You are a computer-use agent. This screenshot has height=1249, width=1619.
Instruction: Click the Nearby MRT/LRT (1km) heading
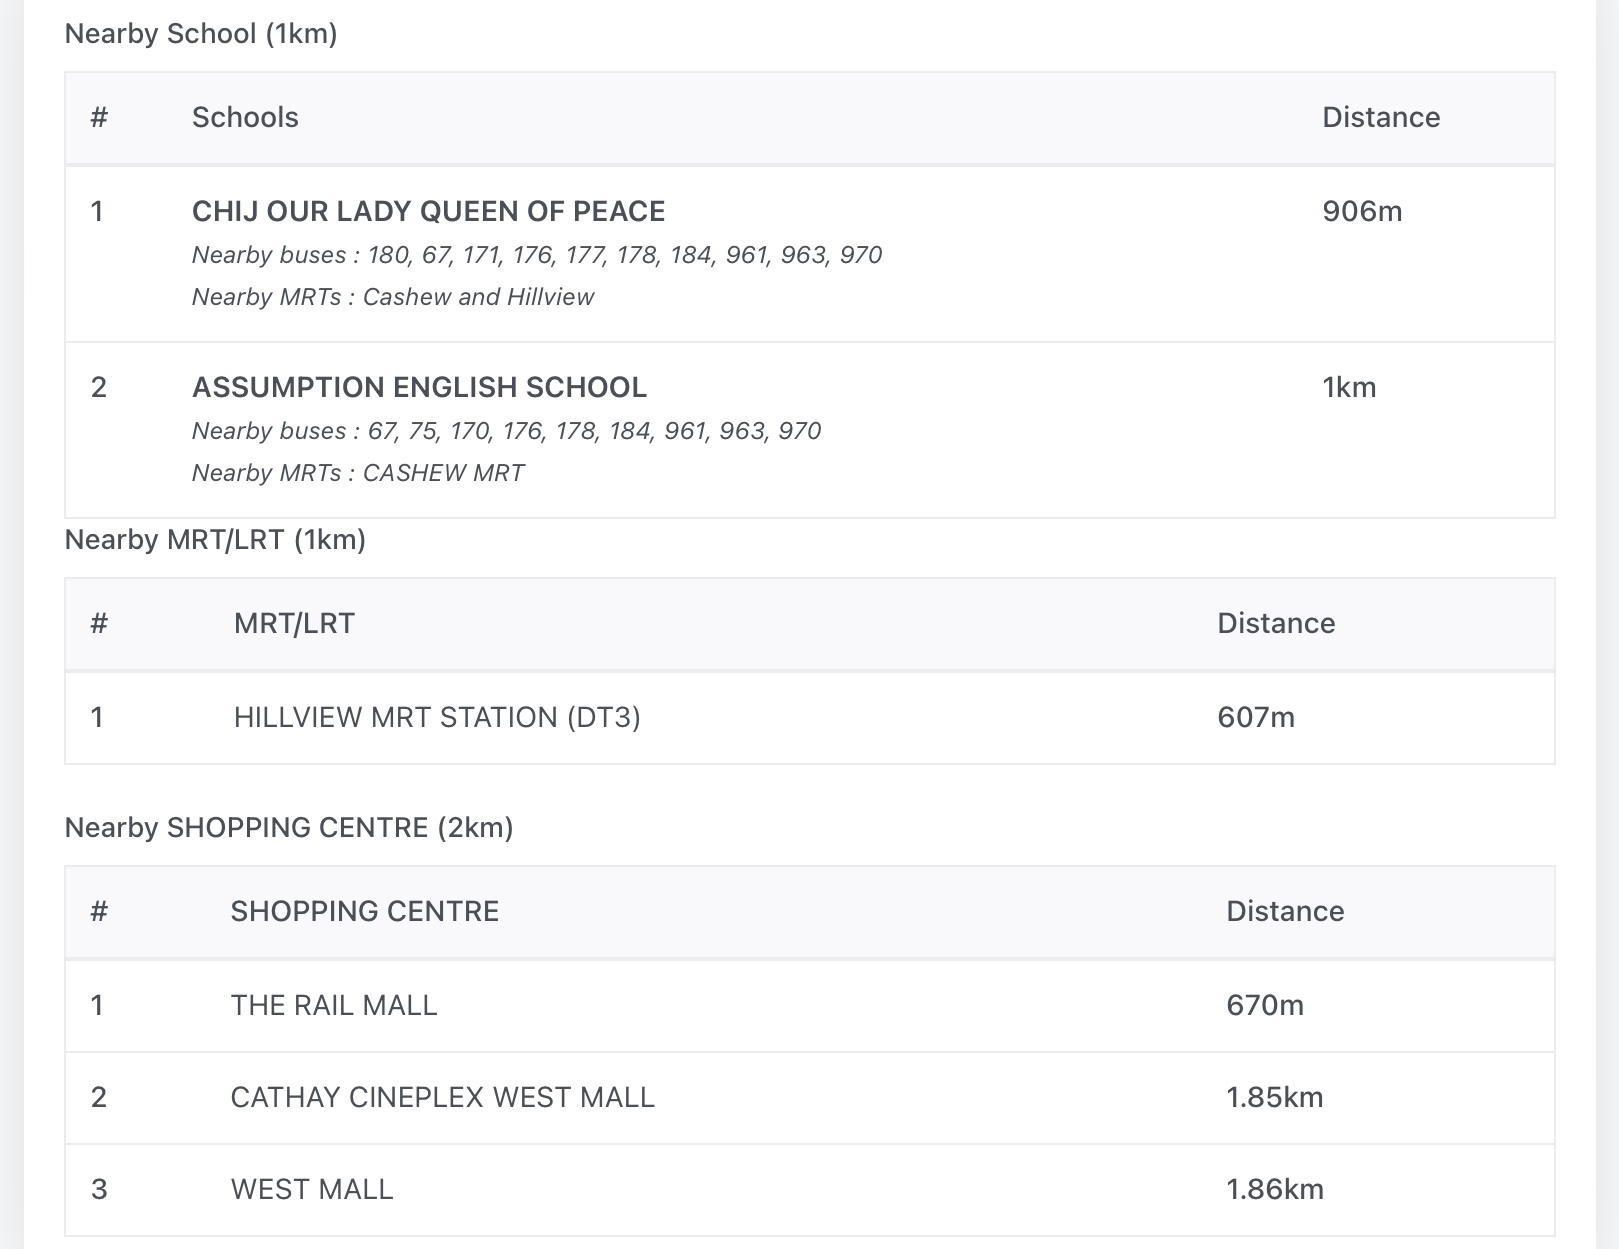click(x=215, y=540)
